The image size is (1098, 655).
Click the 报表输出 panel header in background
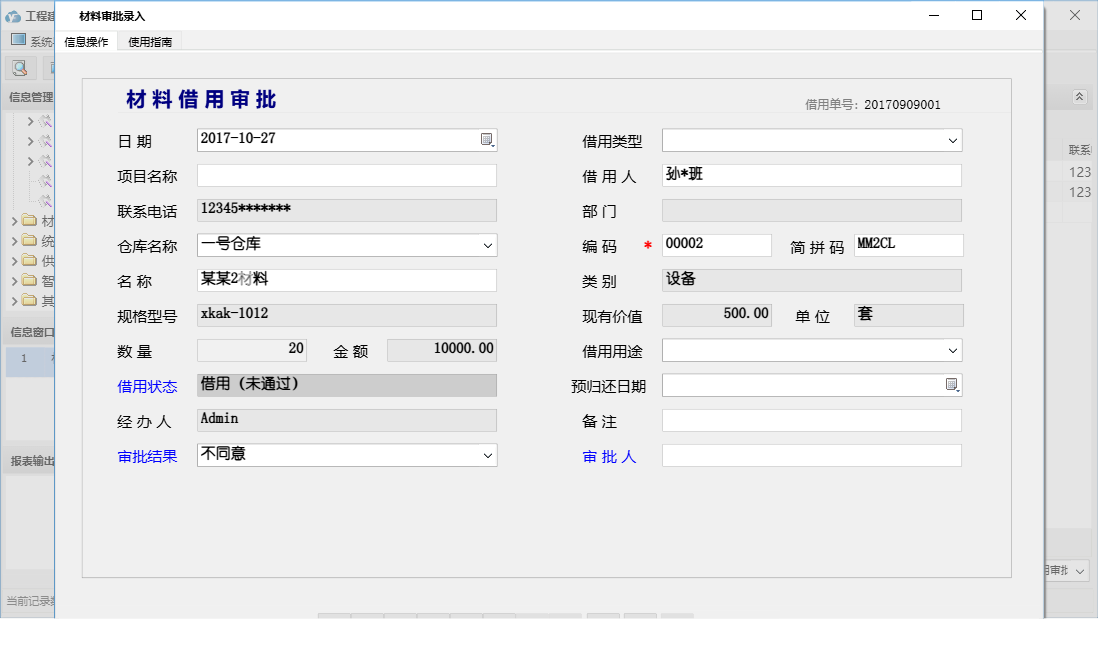click(x=32, y=461)
